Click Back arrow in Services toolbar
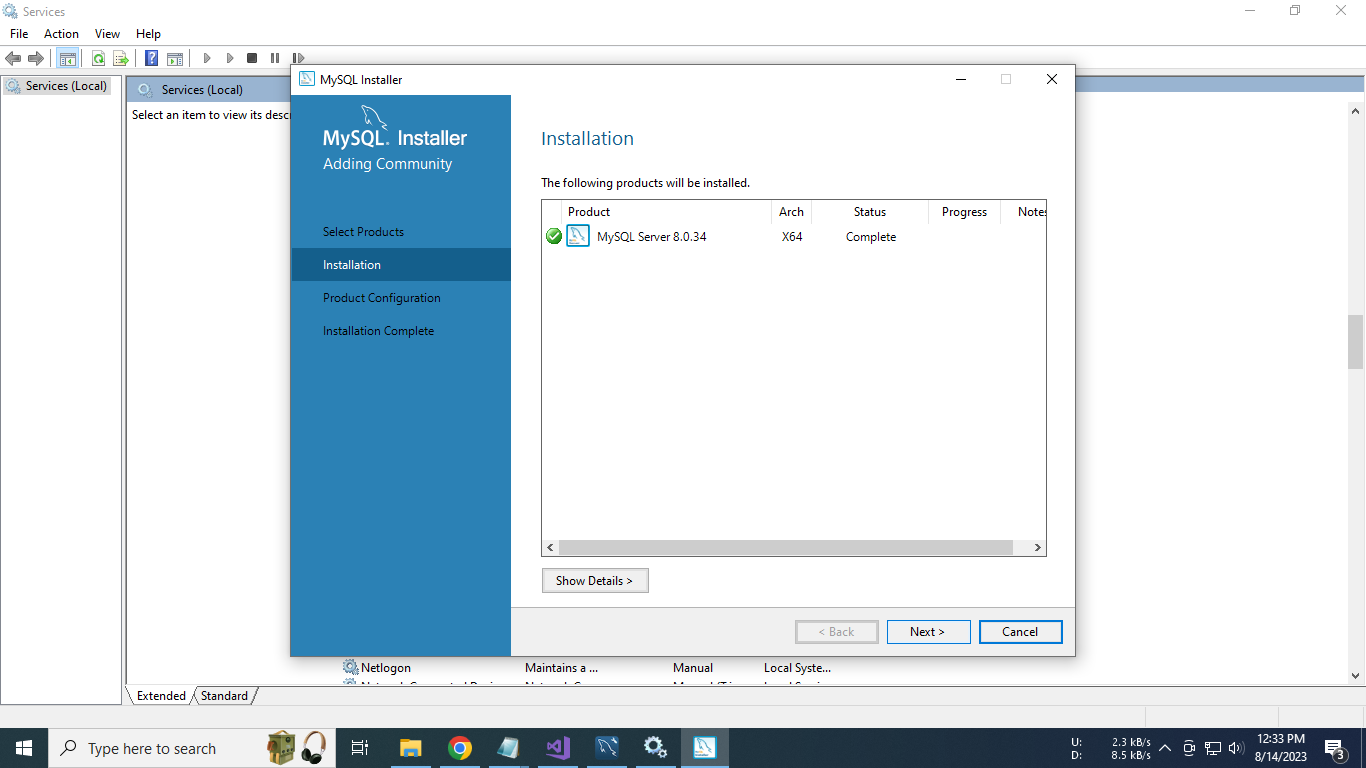 pos(13,58)
